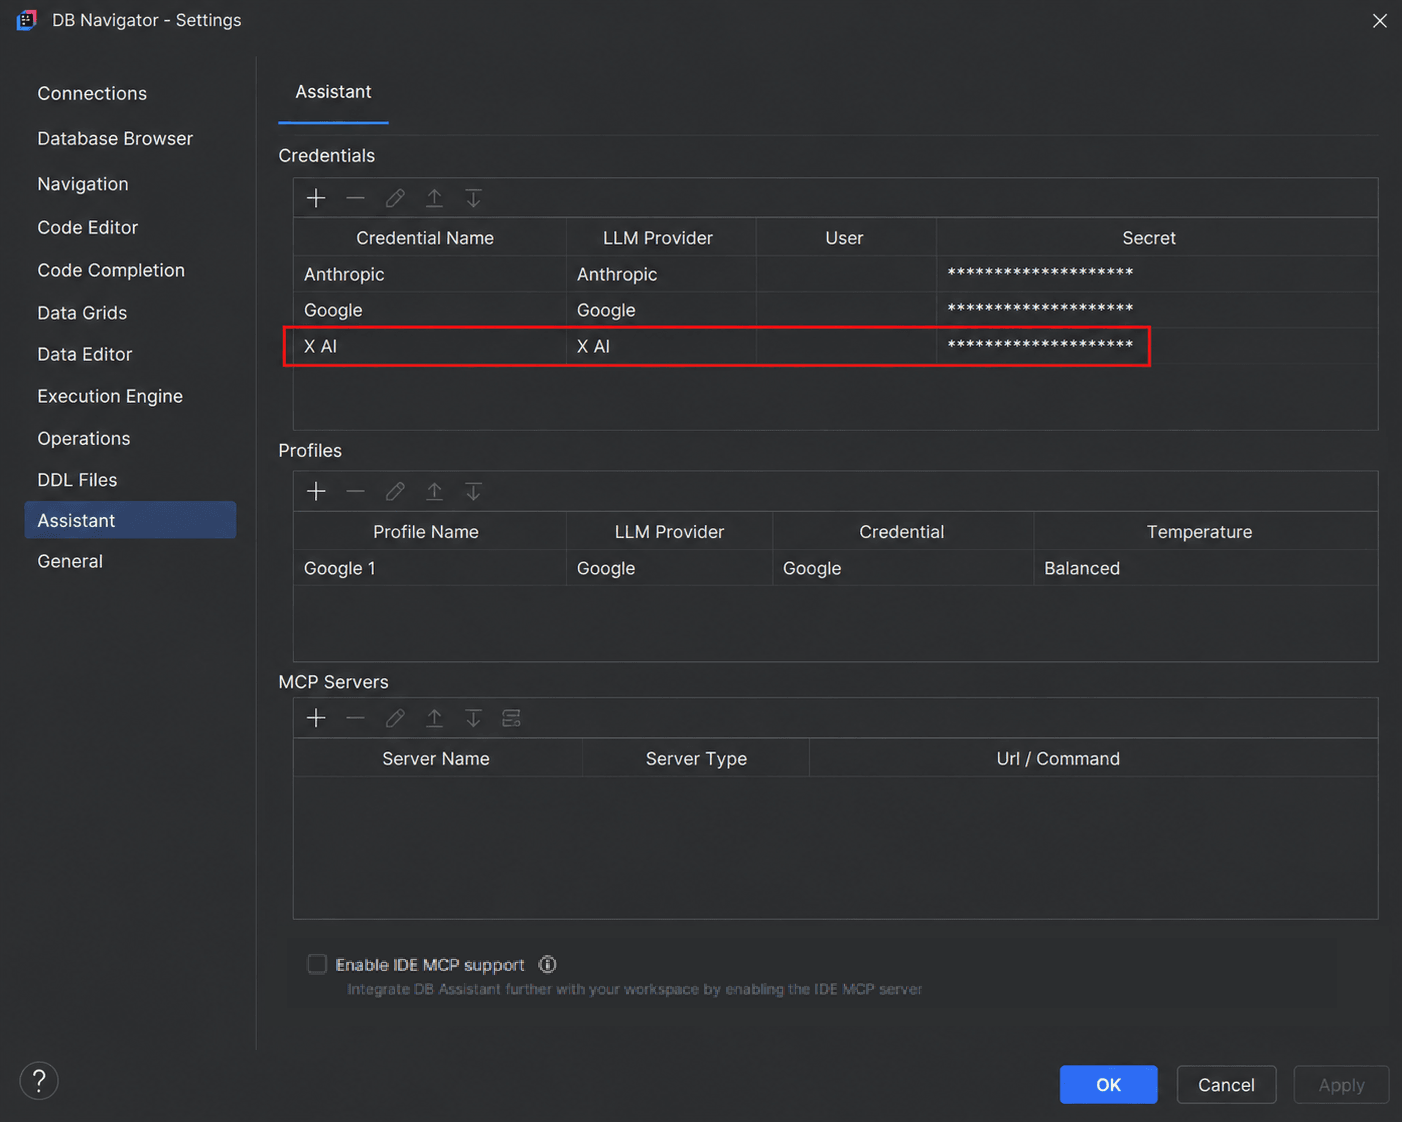The width and height of the screenshot is (1402, 1122).
Task: Open General settings page
Action: (70, 561)
